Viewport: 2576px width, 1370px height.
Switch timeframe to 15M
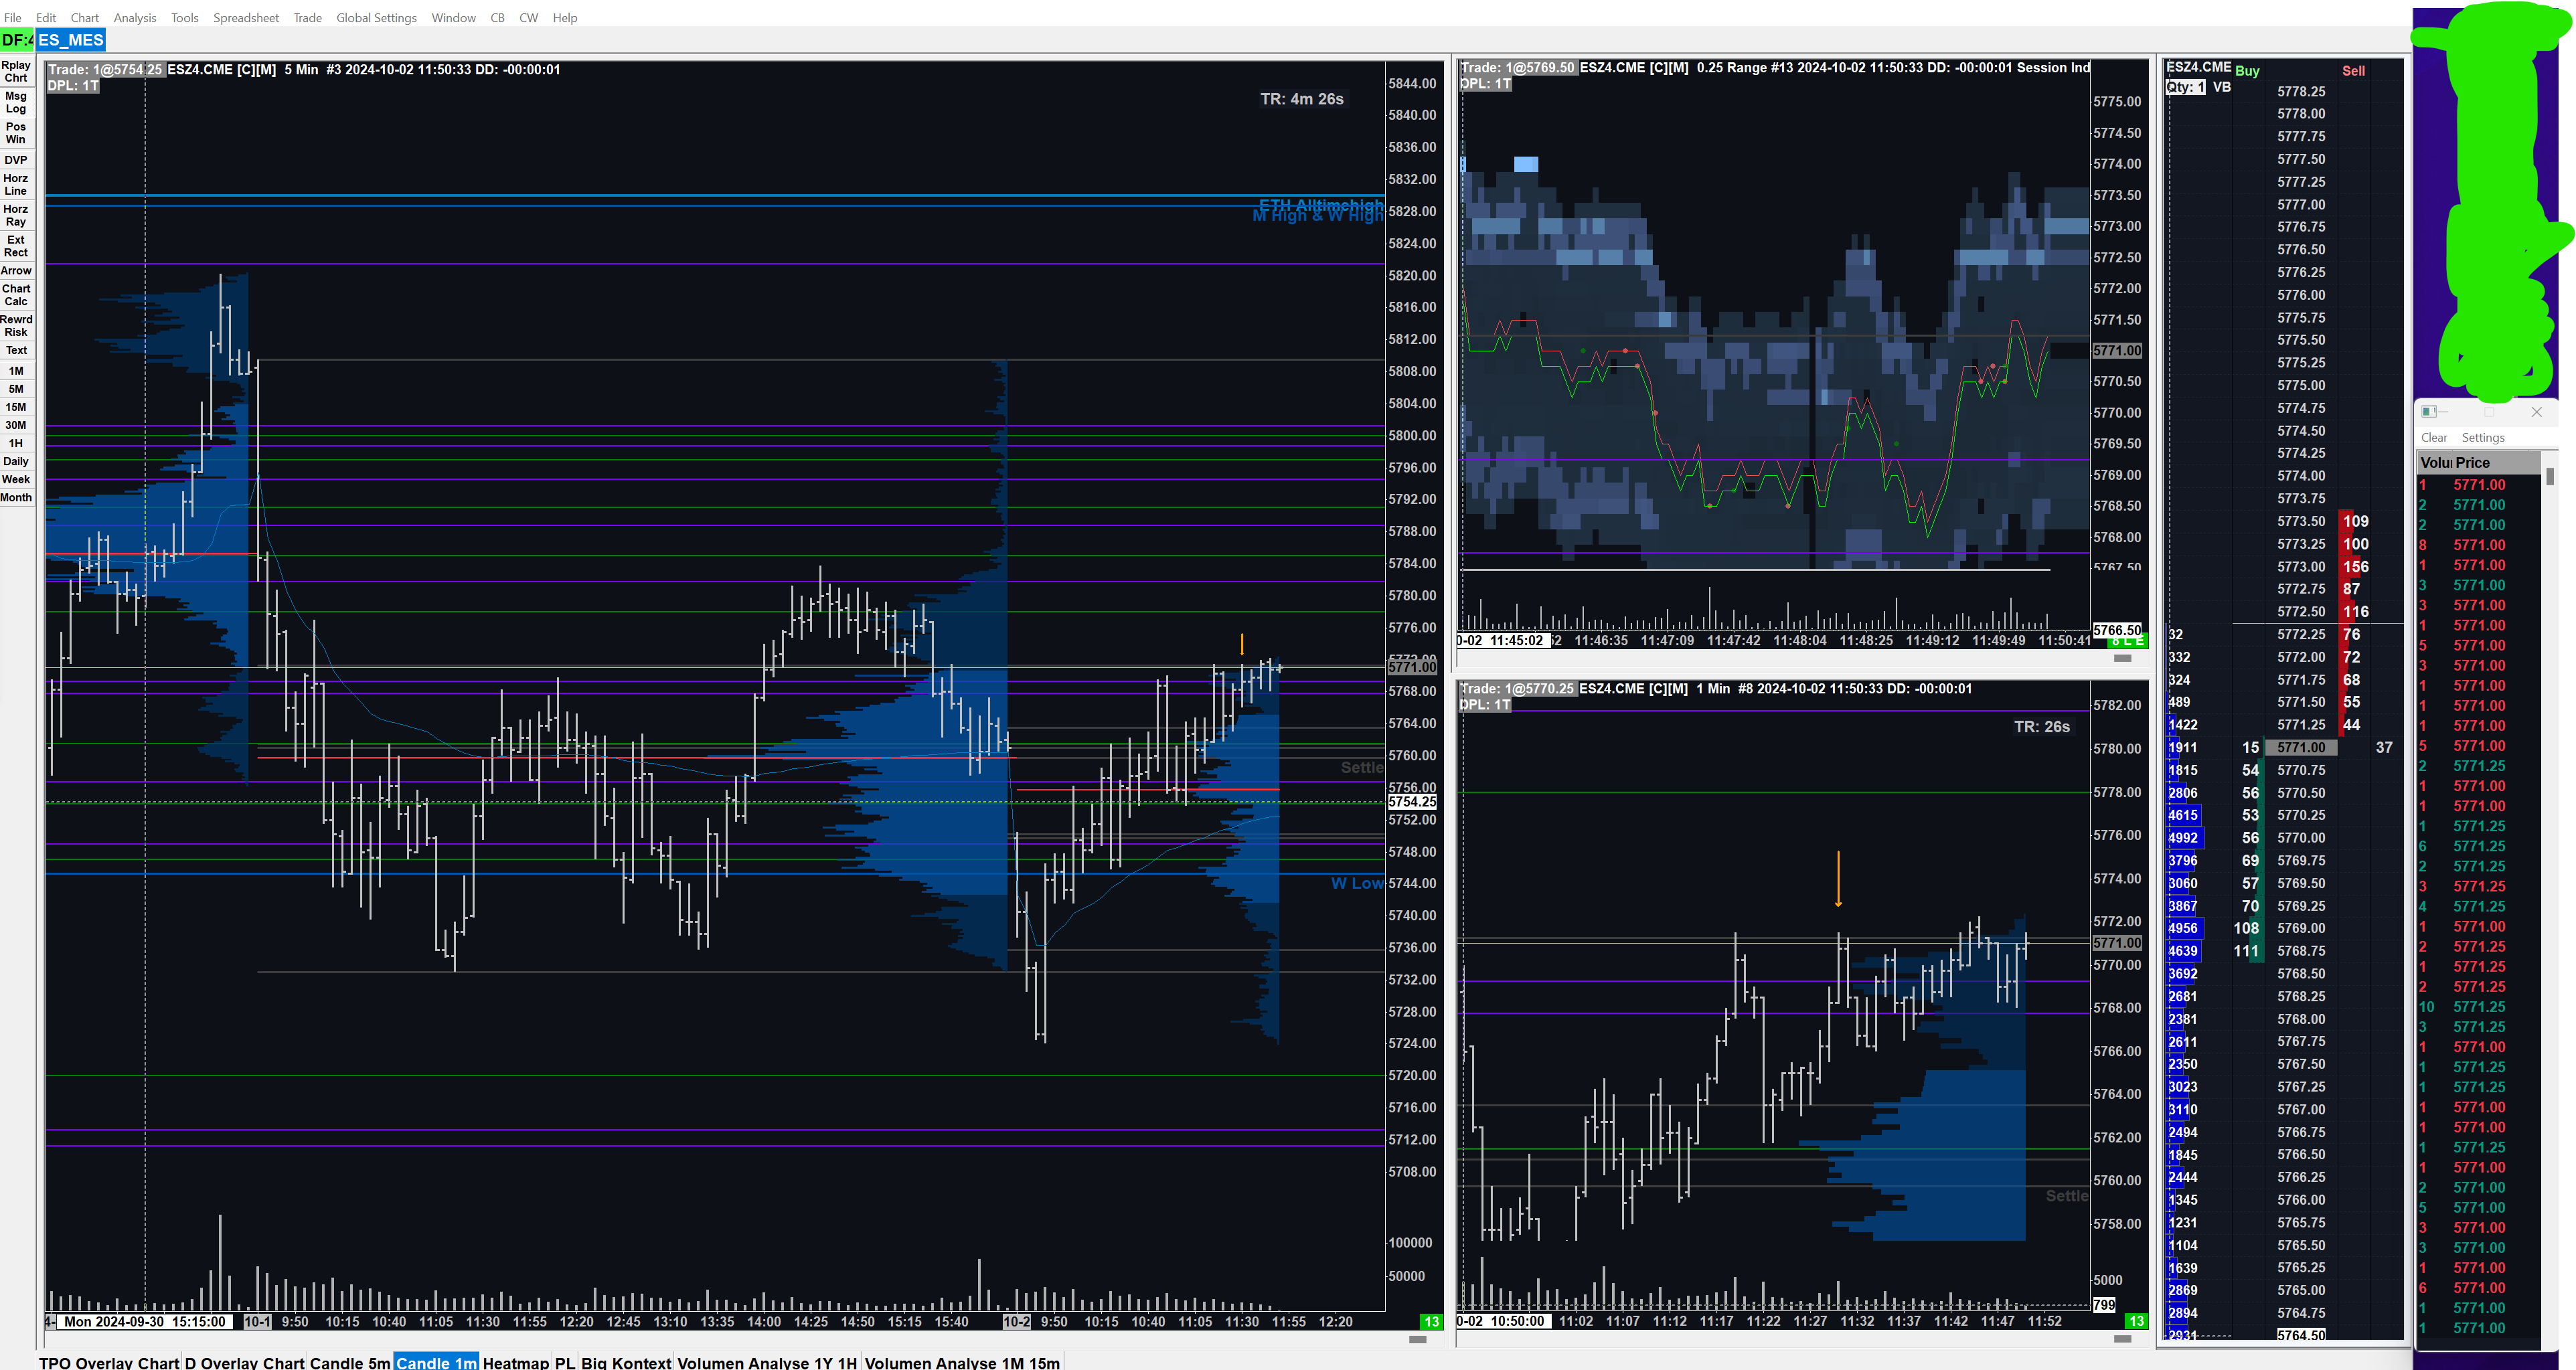[16, 407]
